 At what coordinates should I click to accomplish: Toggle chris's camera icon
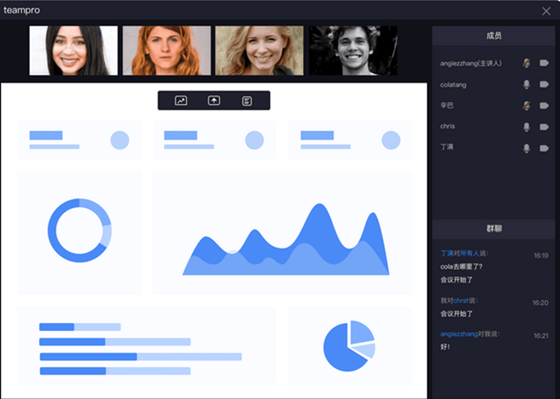click(544, 127)
